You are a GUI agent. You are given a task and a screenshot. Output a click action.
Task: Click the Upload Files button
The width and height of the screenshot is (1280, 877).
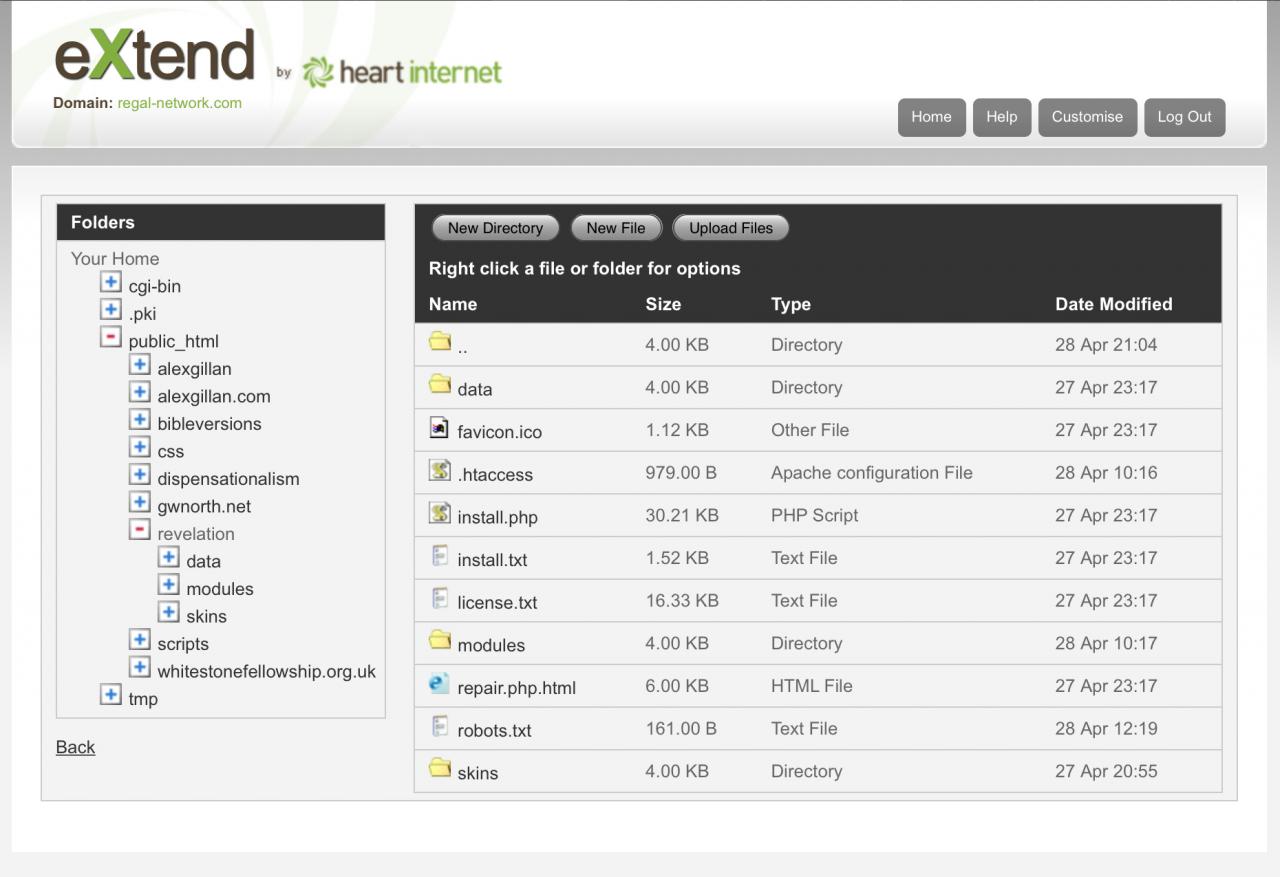[x=731, y=228]
